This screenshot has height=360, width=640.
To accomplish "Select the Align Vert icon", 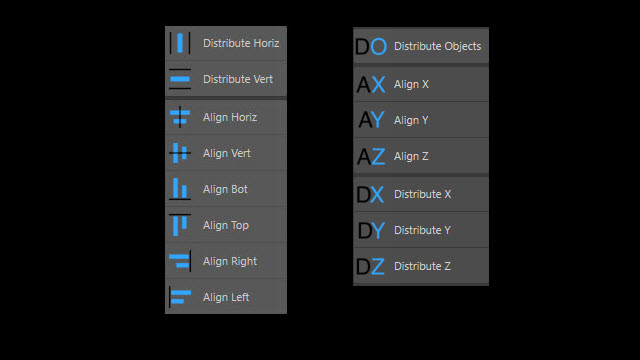I will pyautogui.click(x=180, y=153).
